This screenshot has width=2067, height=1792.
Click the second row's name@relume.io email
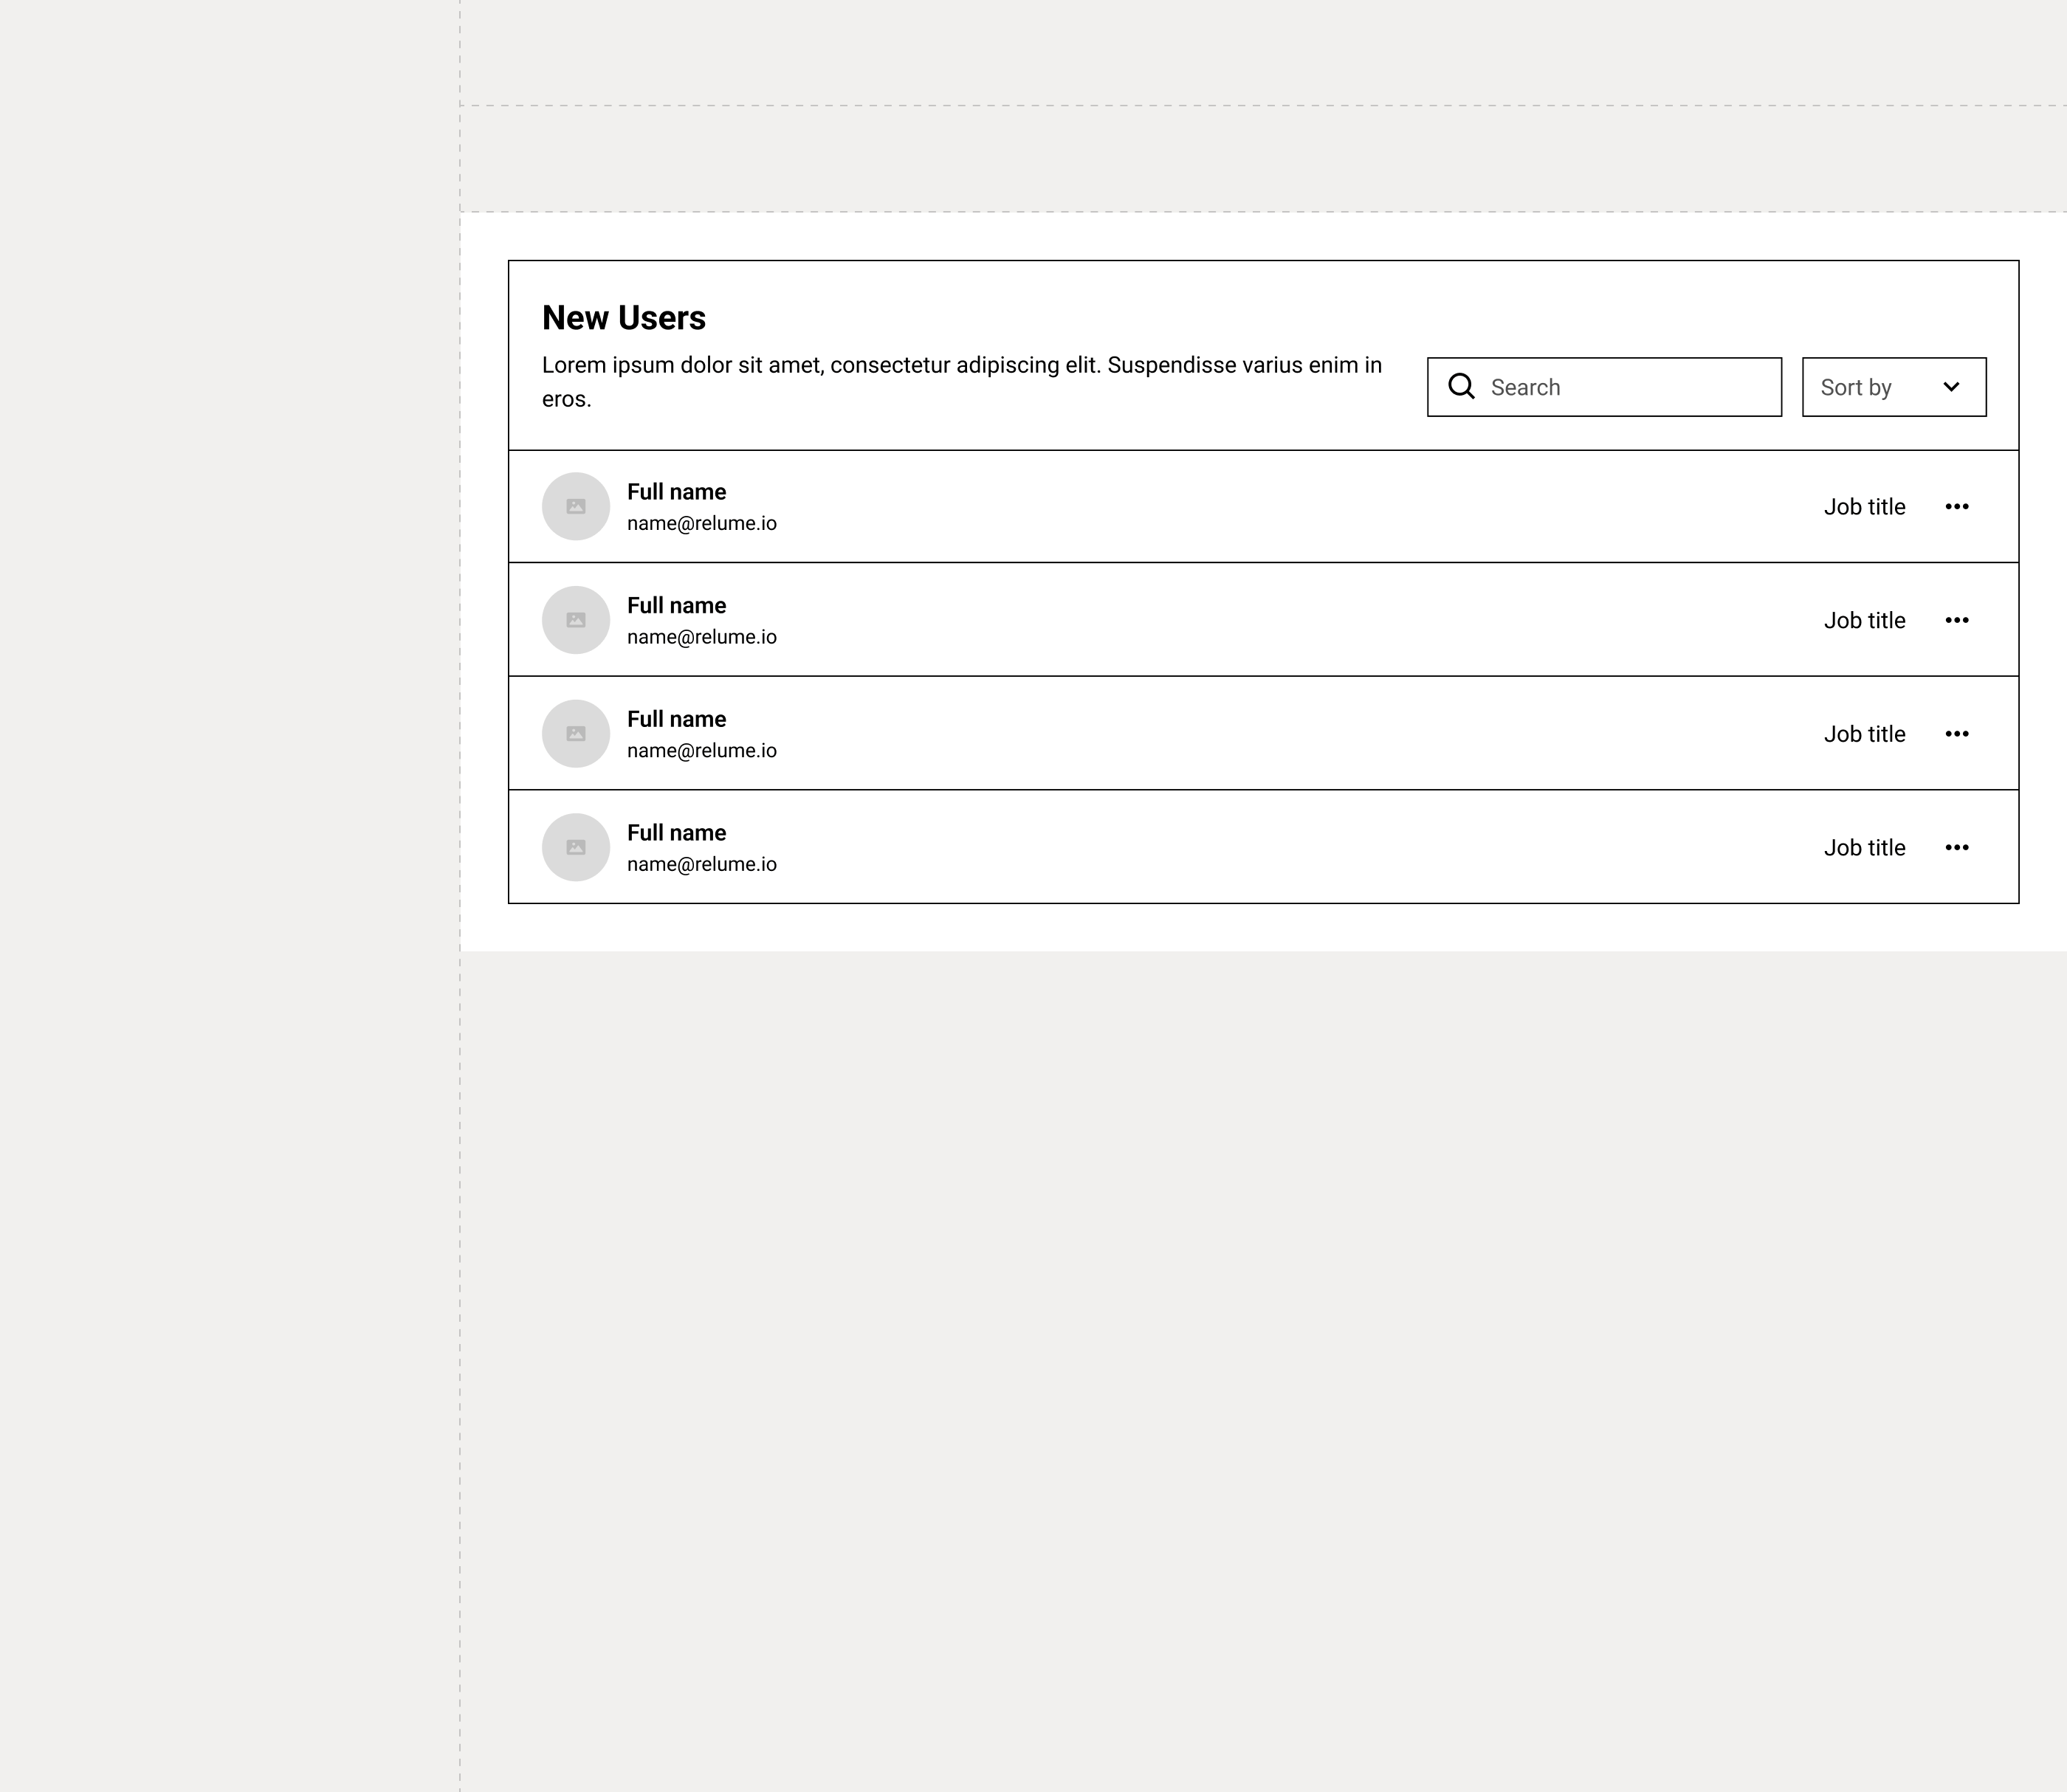coord(702,637)
